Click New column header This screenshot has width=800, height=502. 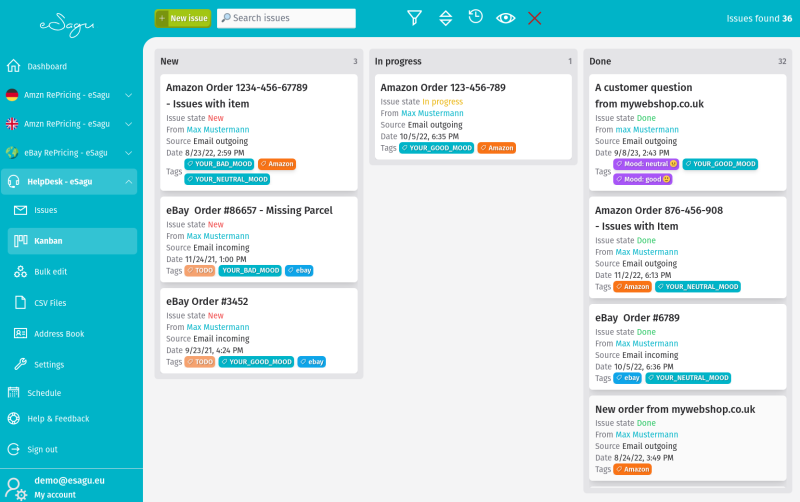pyautogui.click(x=169, y=61)
